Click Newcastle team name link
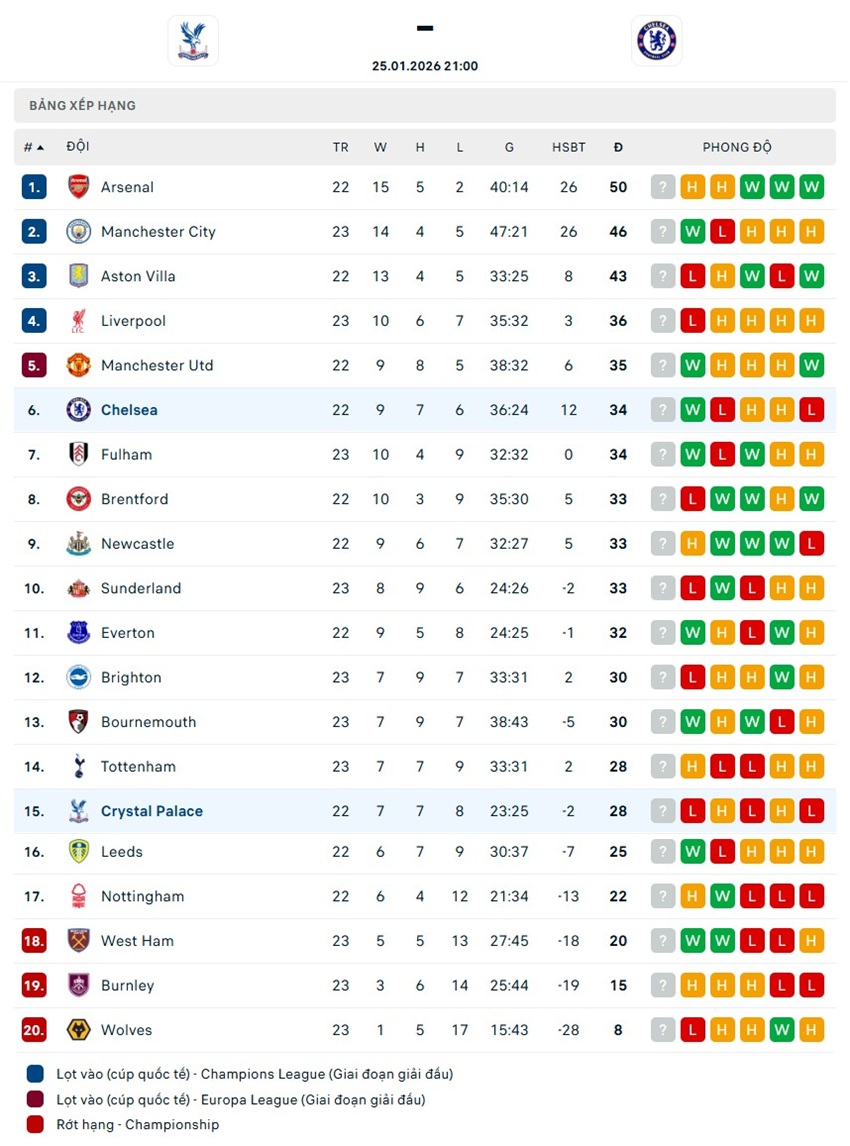 (137, 544)
